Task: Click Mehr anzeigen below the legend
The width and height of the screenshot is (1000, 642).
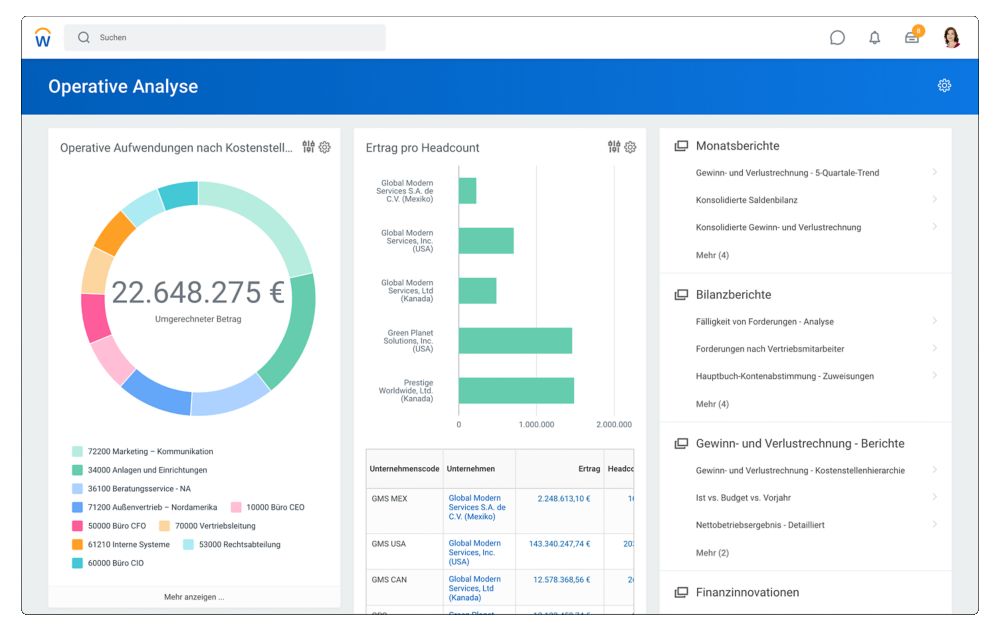Action: (x=194, y=597)
